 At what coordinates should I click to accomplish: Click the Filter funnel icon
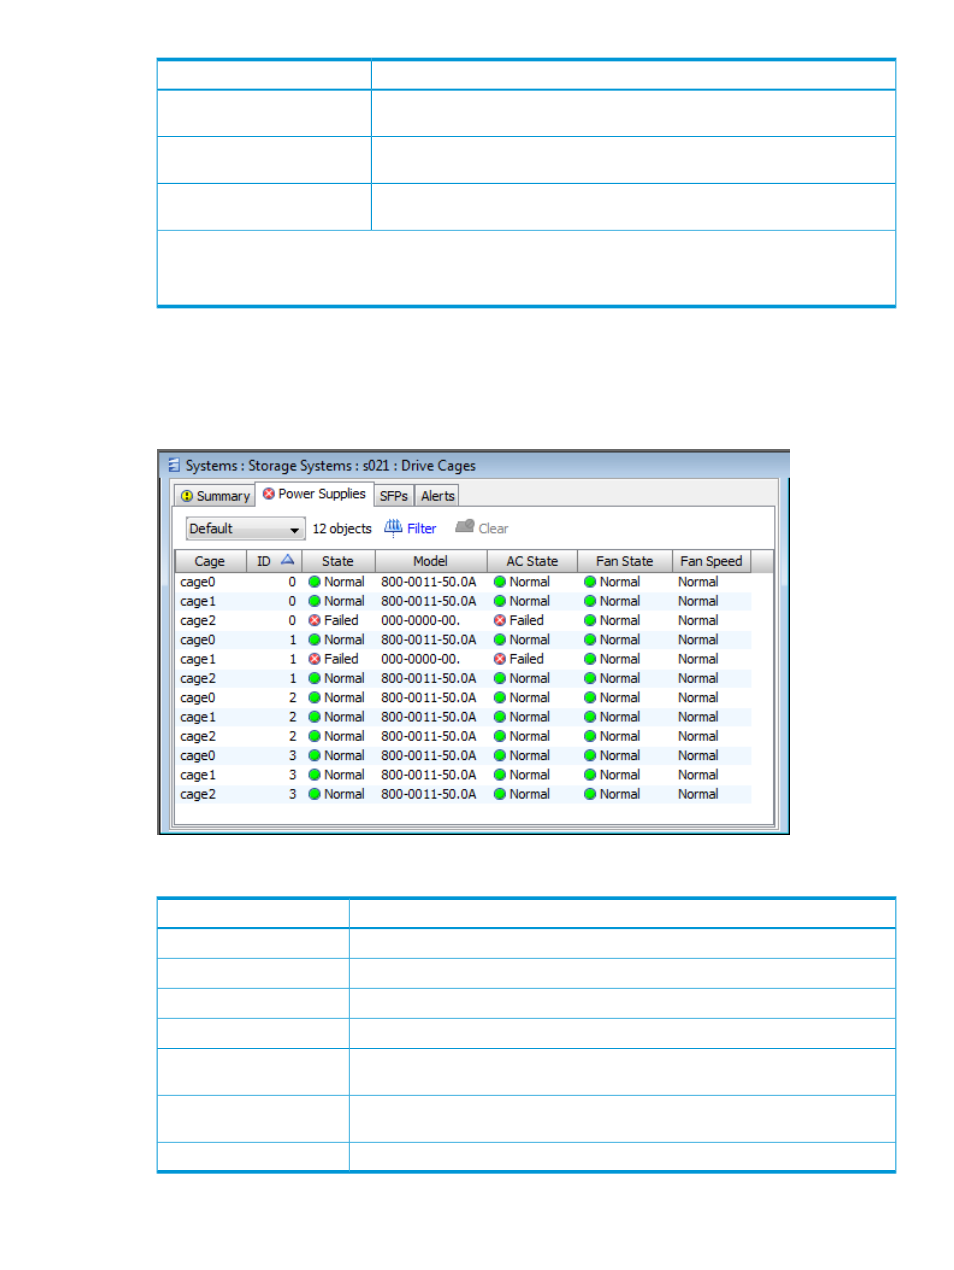393,527
